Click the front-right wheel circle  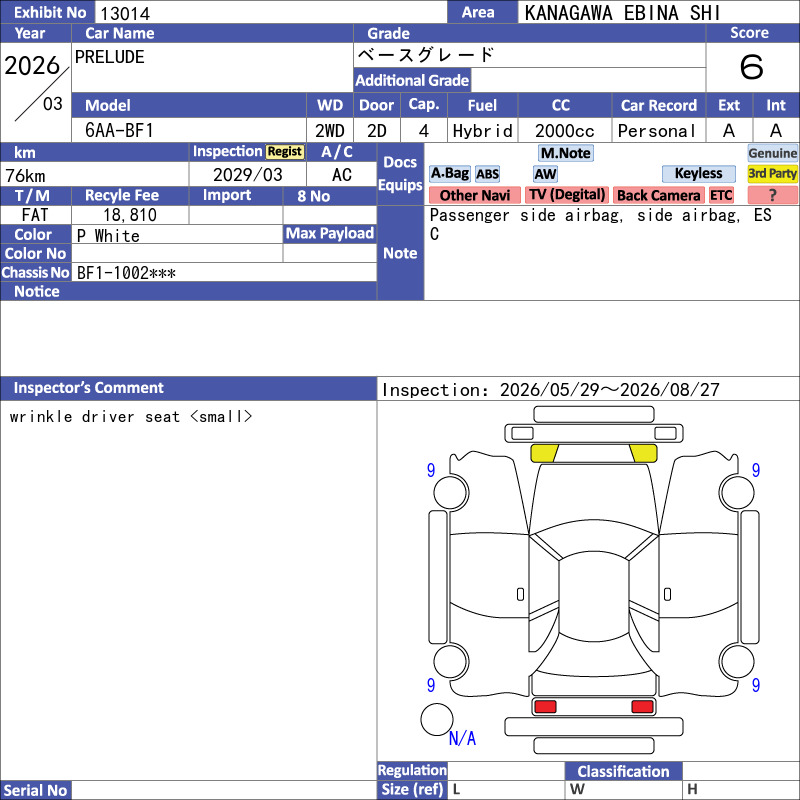[x=737, y=492]
